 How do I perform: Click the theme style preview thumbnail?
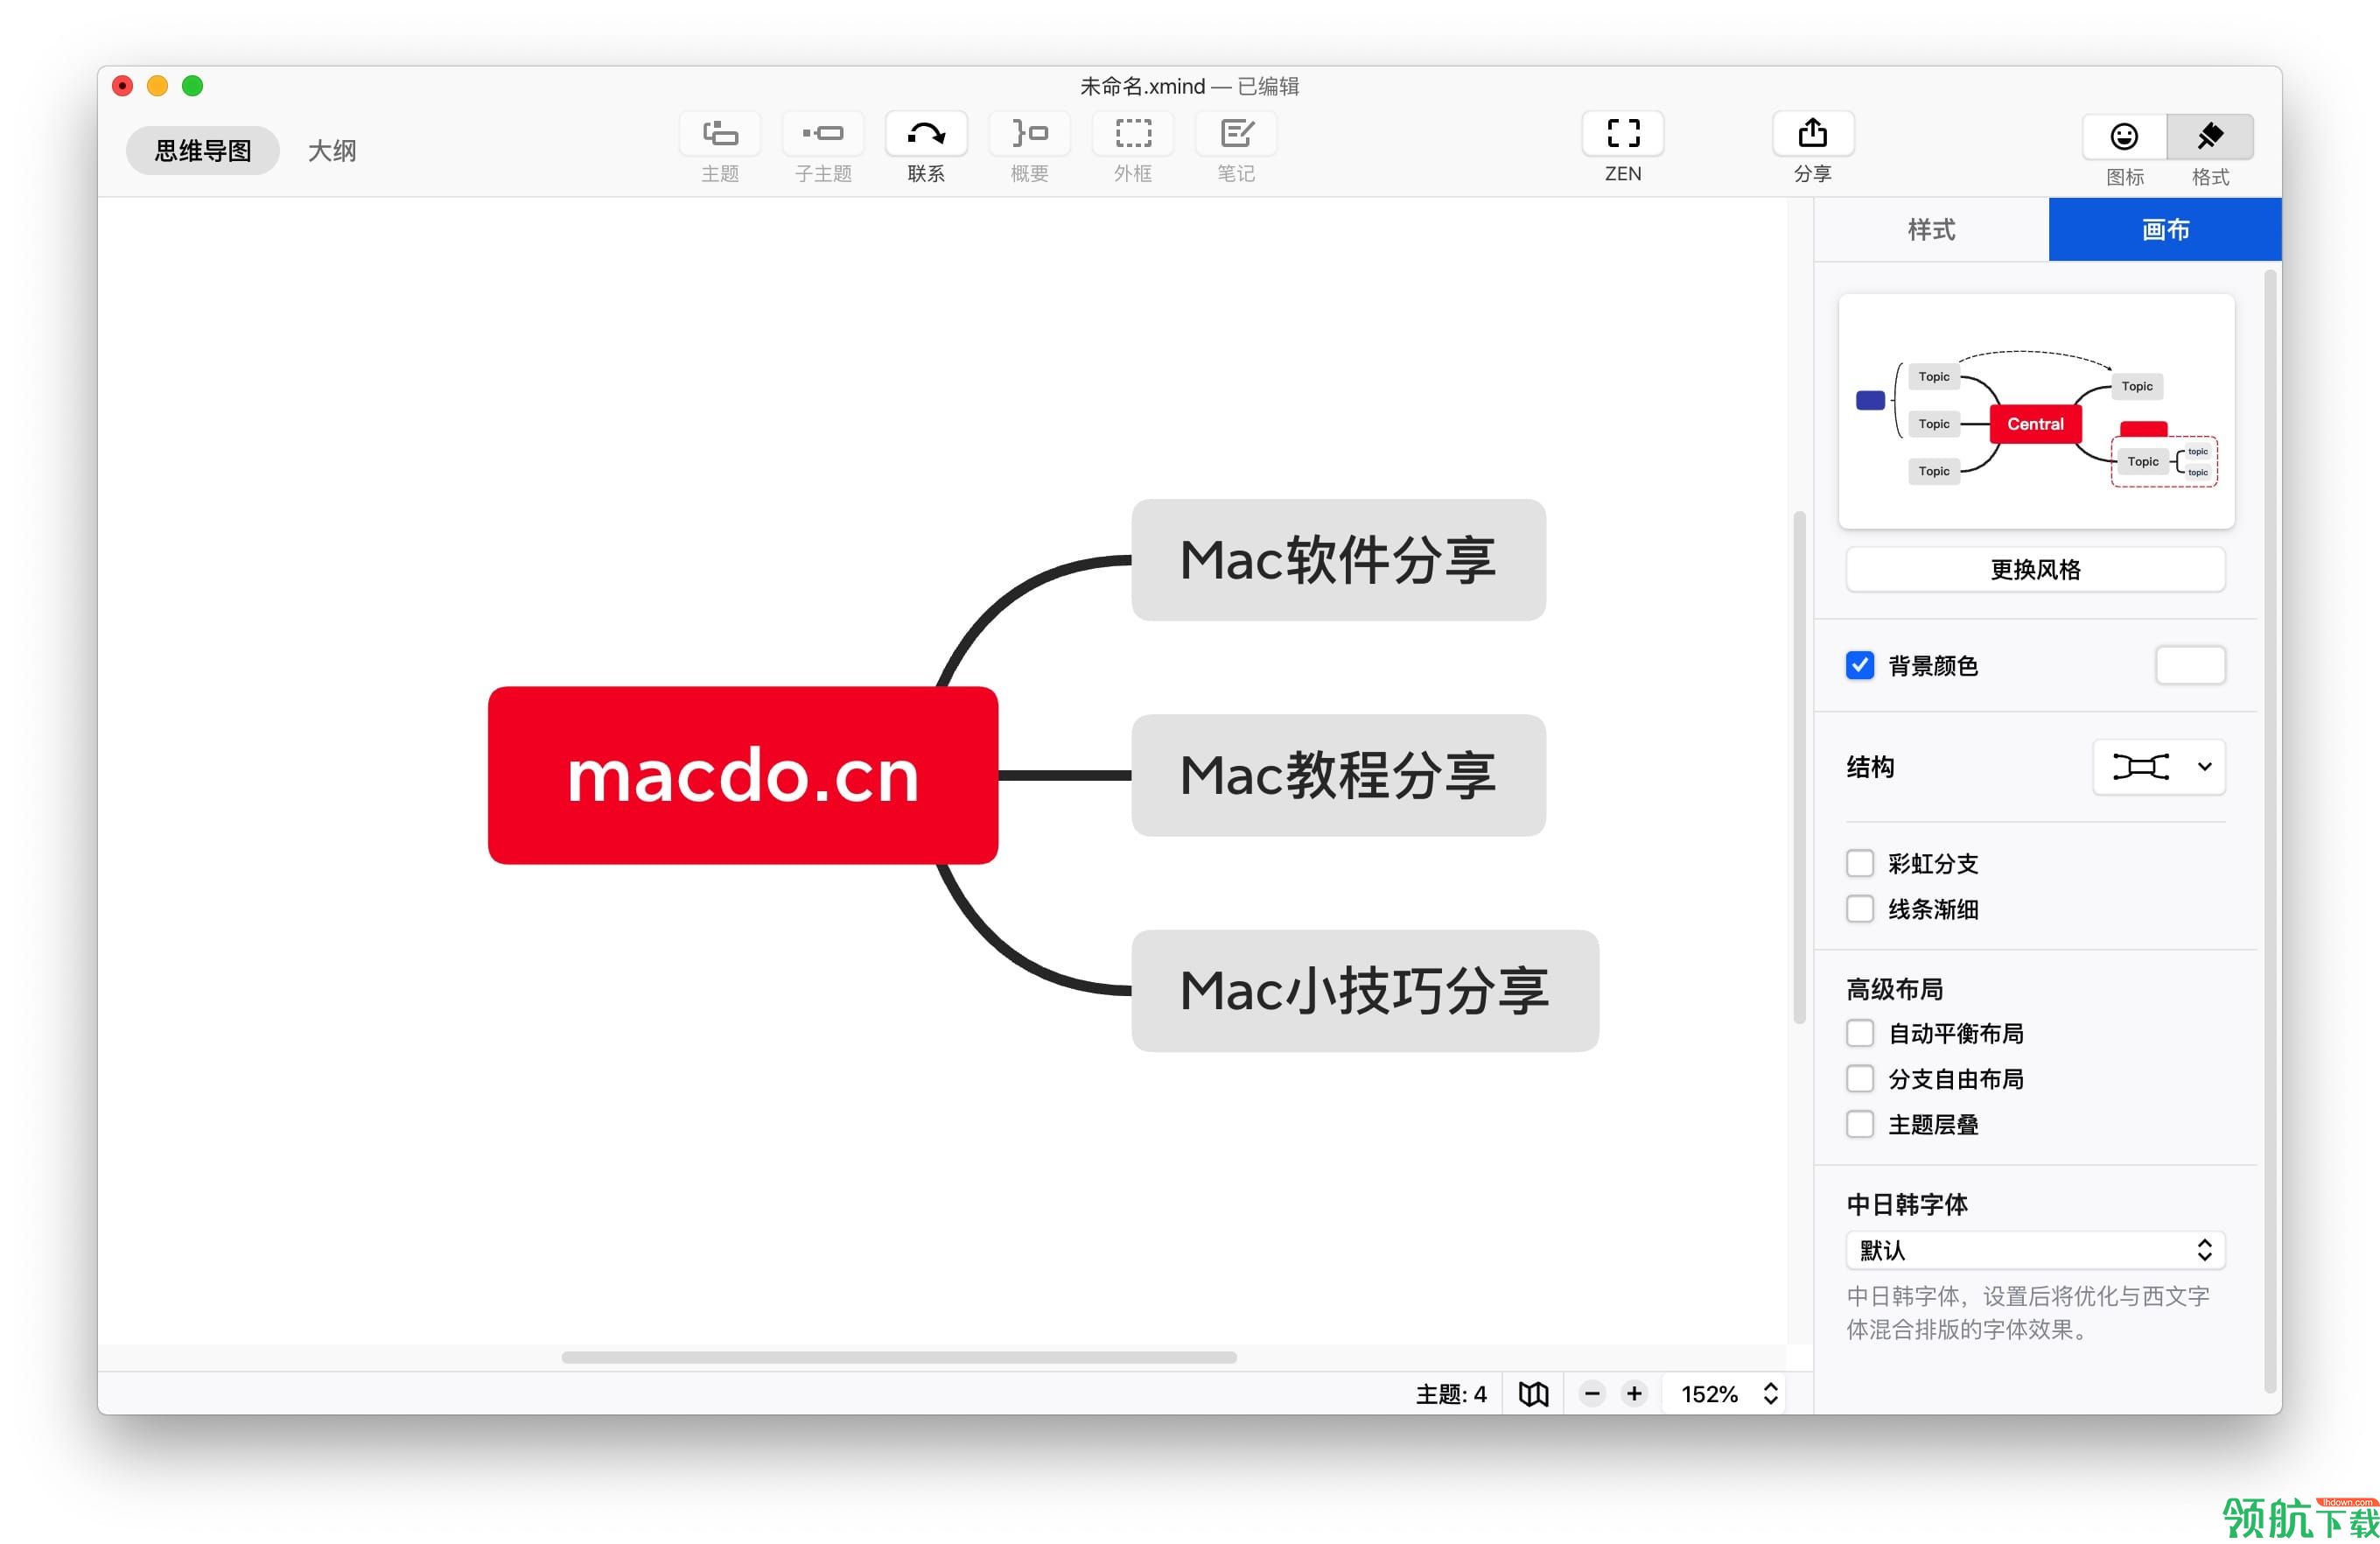tap(2036, 411)
